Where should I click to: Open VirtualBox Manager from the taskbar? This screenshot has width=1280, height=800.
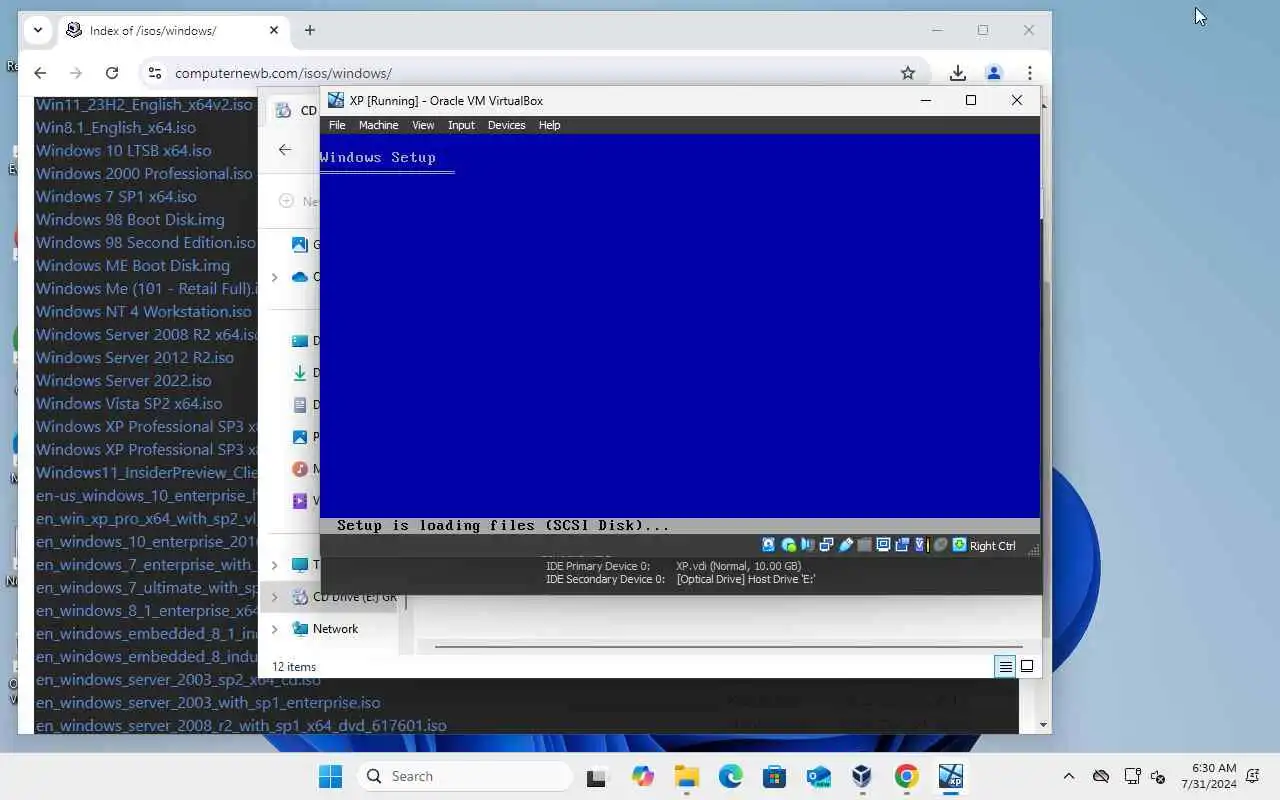862,776
